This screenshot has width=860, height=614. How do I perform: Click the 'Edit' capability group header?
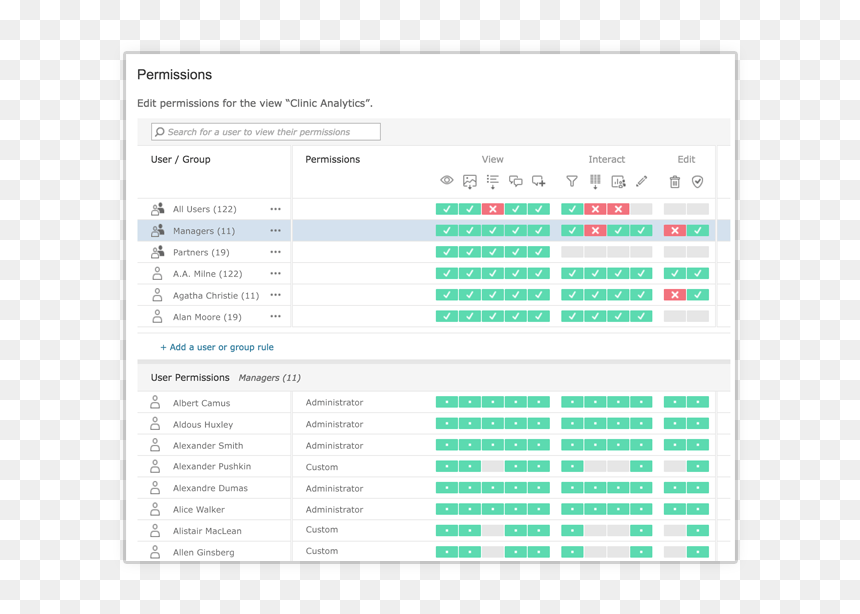(686, 159)
